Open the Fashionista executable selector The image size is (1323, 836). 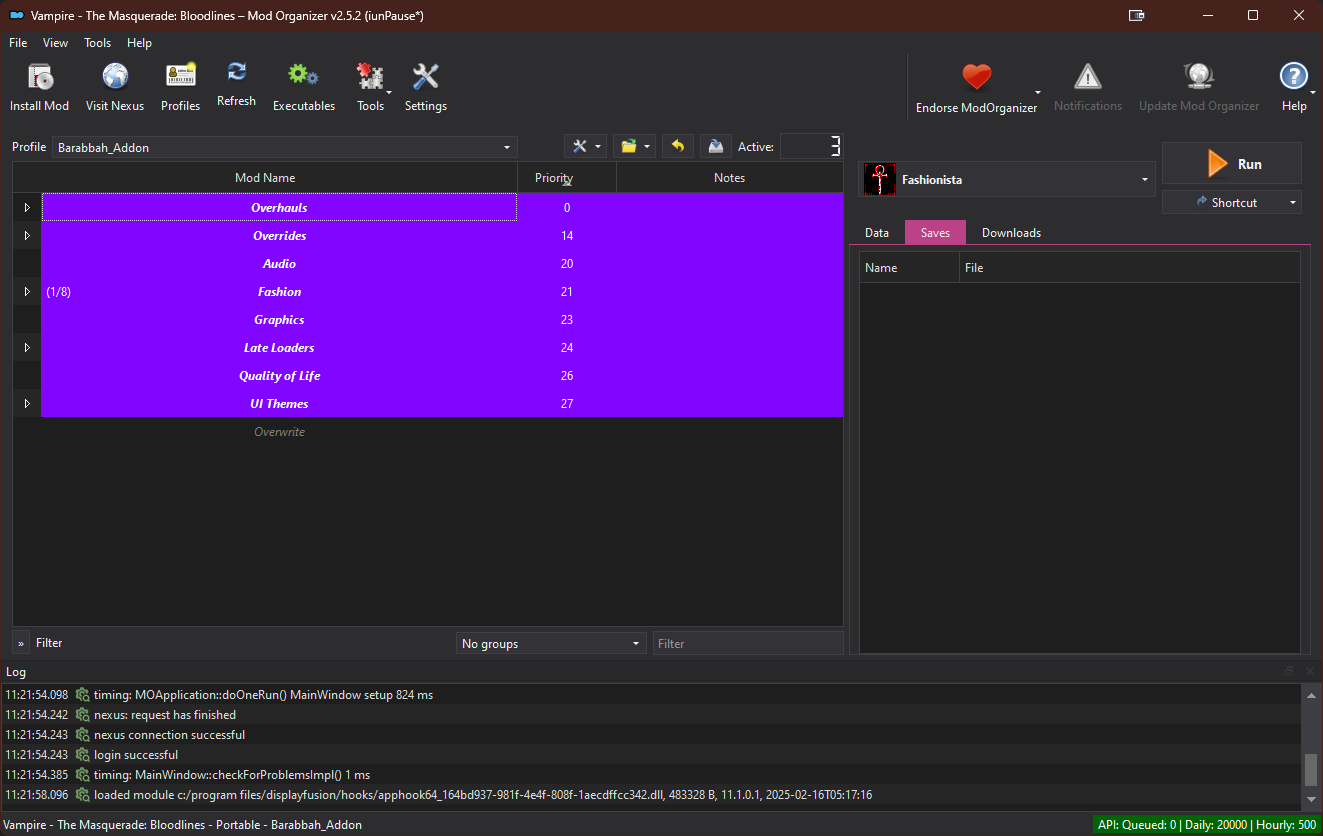1143,179
